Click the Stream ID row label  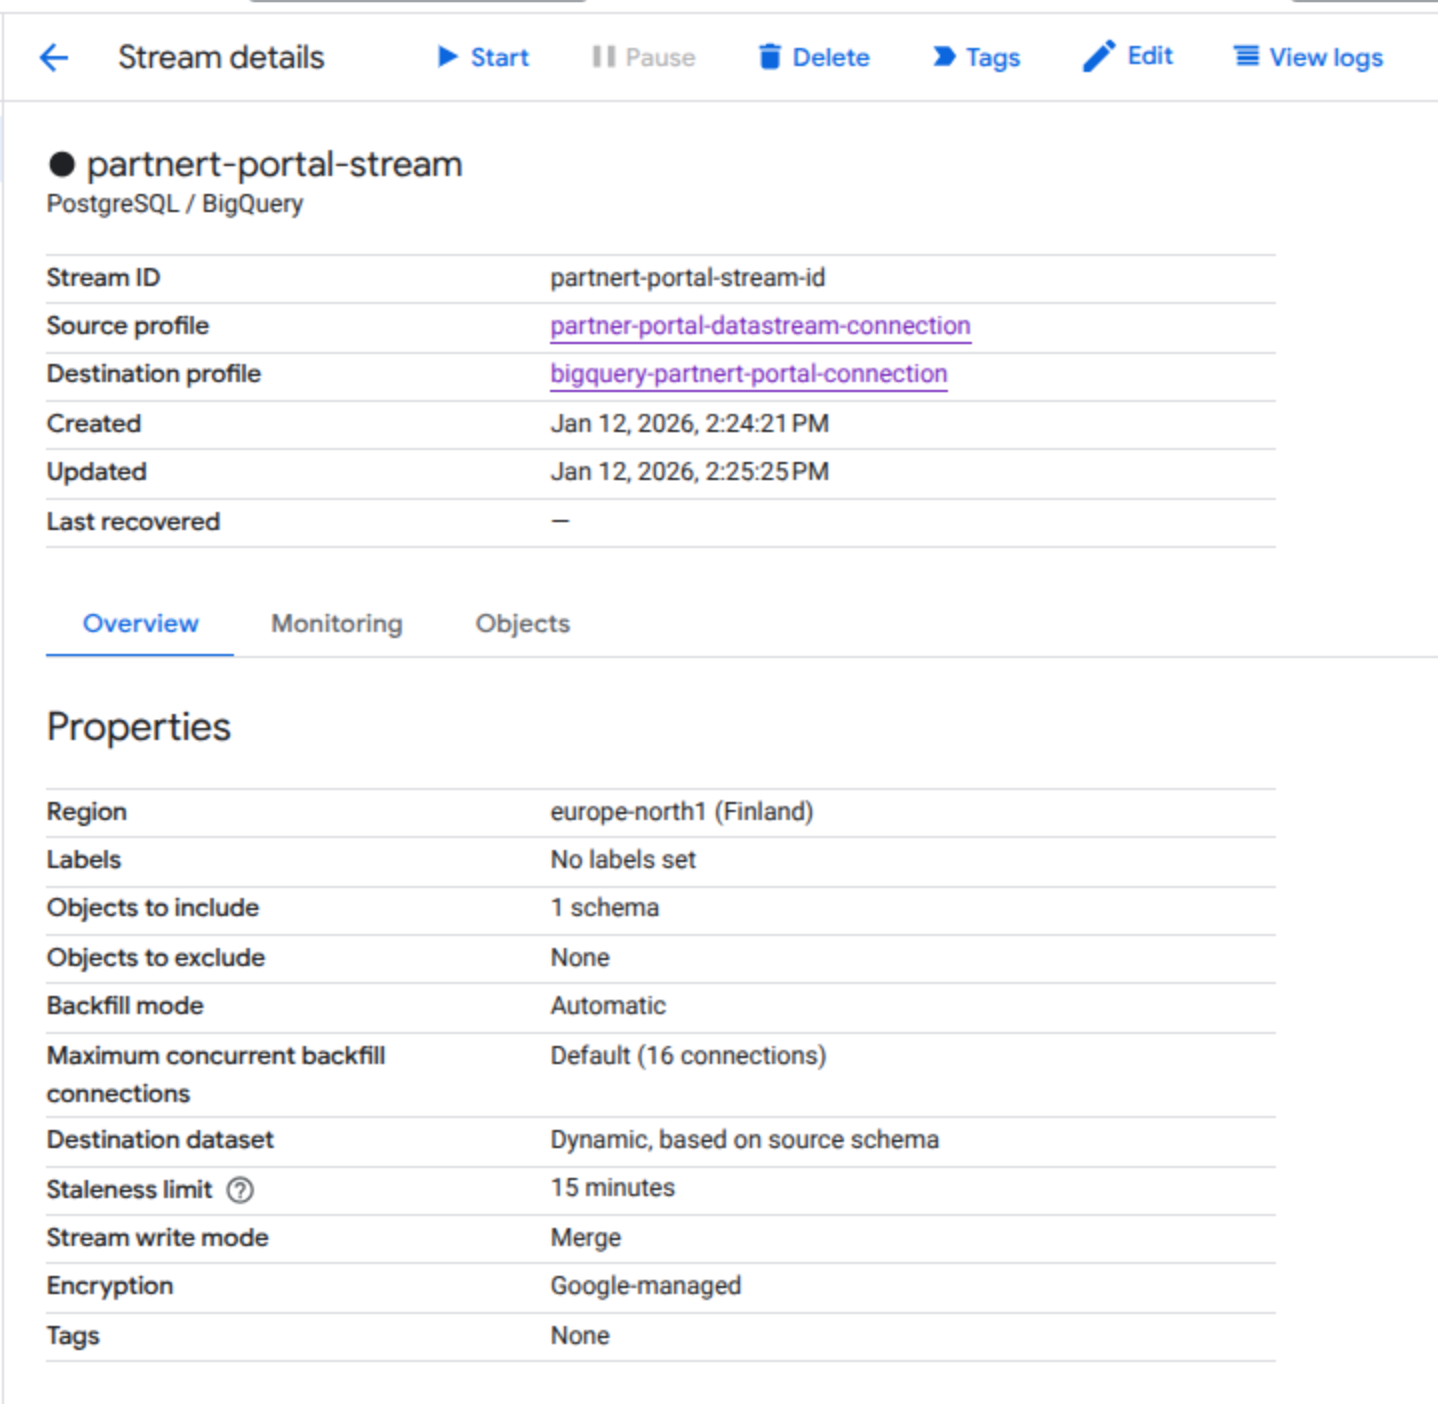click(x=103, y=278)
